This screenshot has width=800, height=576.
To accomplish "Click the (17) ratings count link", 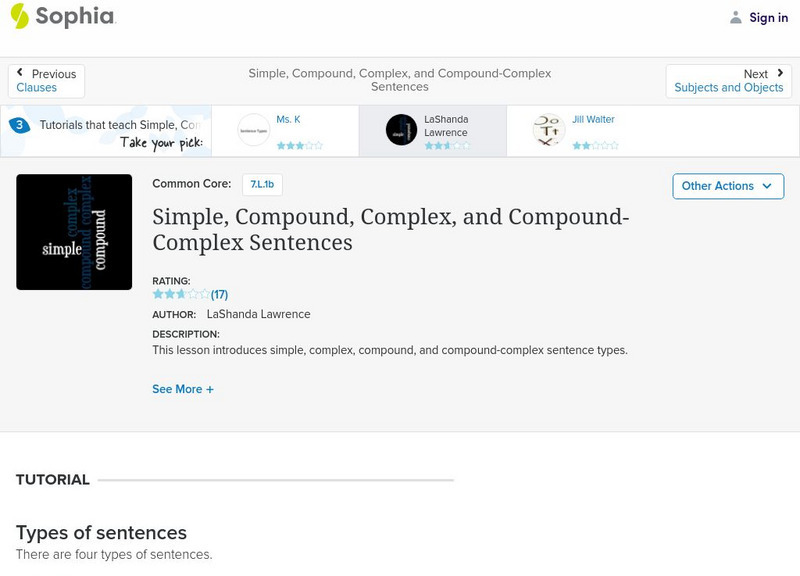I will point(219,294).
